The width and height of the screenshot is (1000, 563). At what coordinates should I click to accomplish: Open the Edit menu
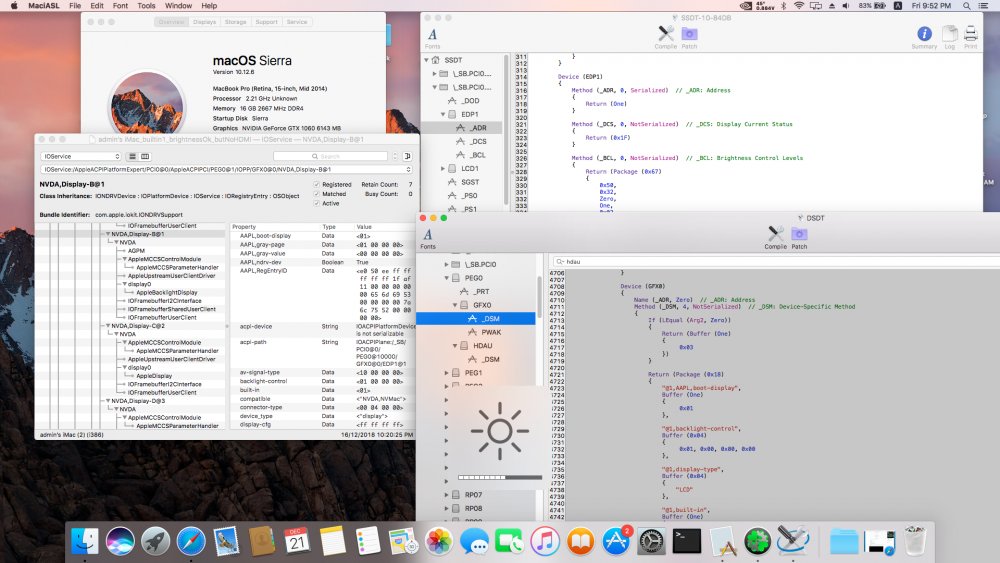coord(97,6)
